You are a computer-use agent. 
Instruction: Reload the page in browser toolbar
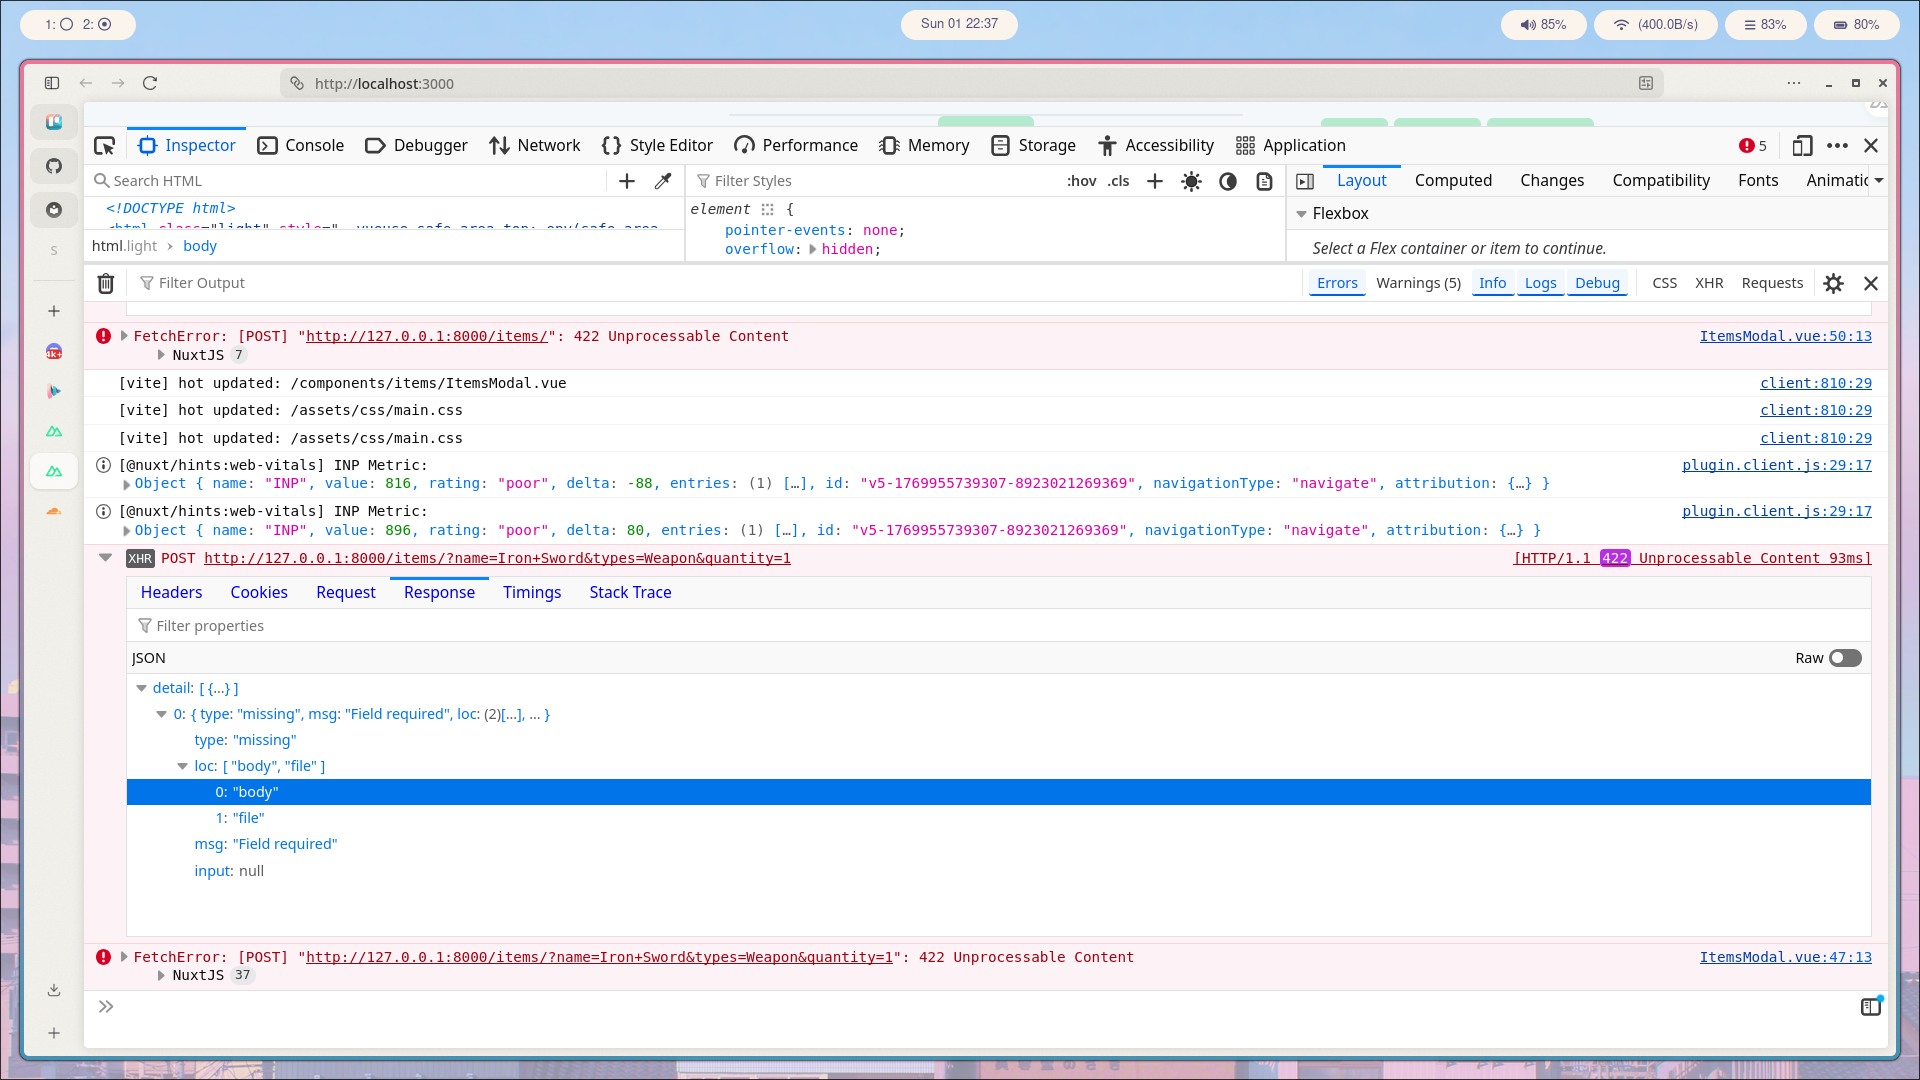tap(150, 83)
